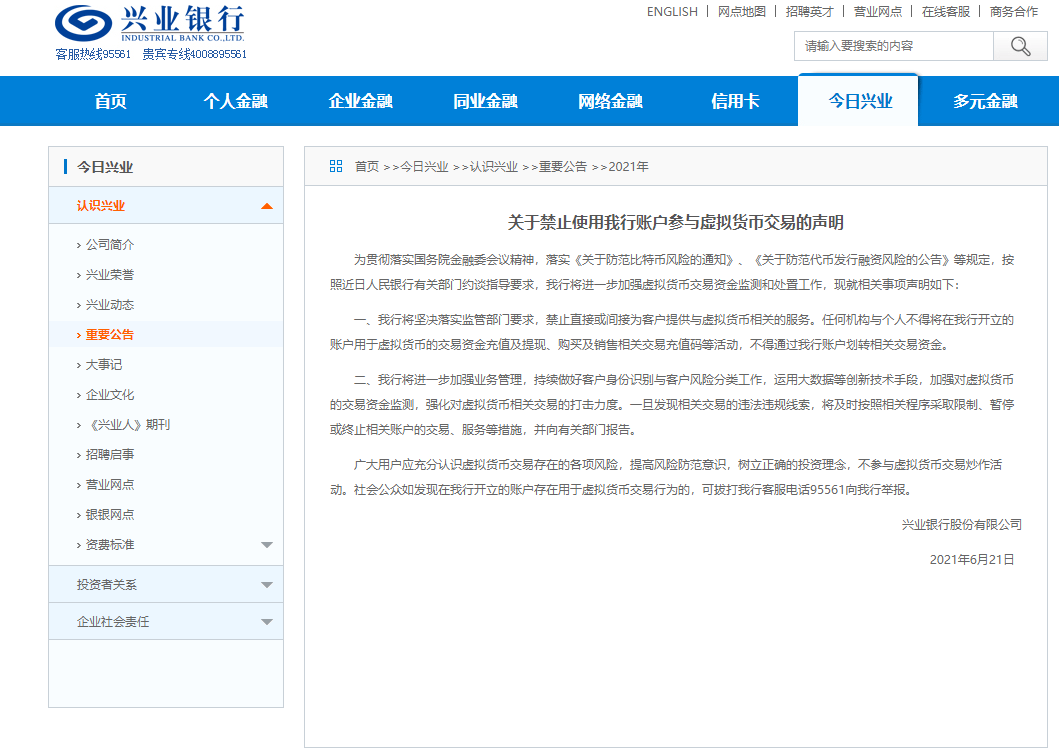The height and width of the screenshot is (752, 1059).
Task: Open 《兴业人》期刊 in sidebar
Action: click(128, 424)
